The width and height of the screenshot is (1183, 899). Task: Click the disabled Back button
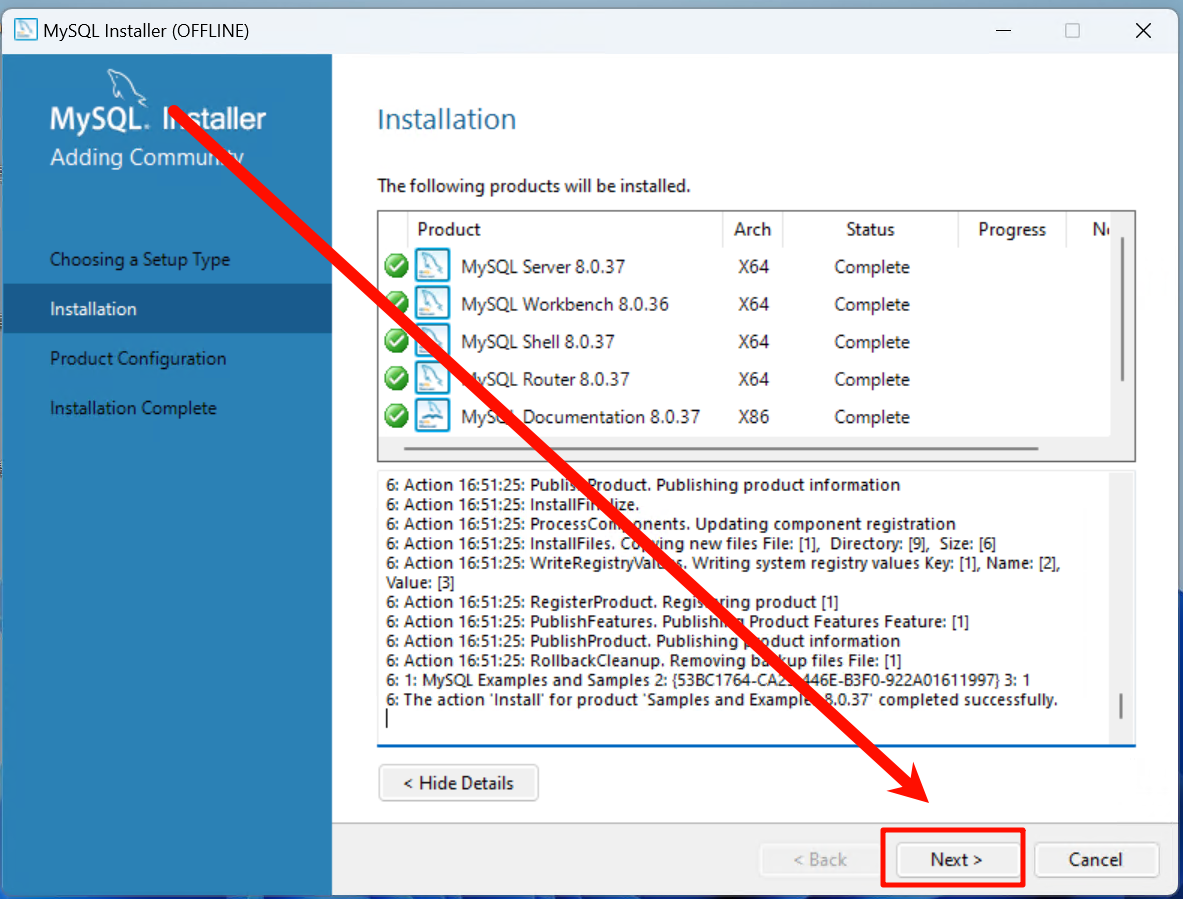[819, 860]
